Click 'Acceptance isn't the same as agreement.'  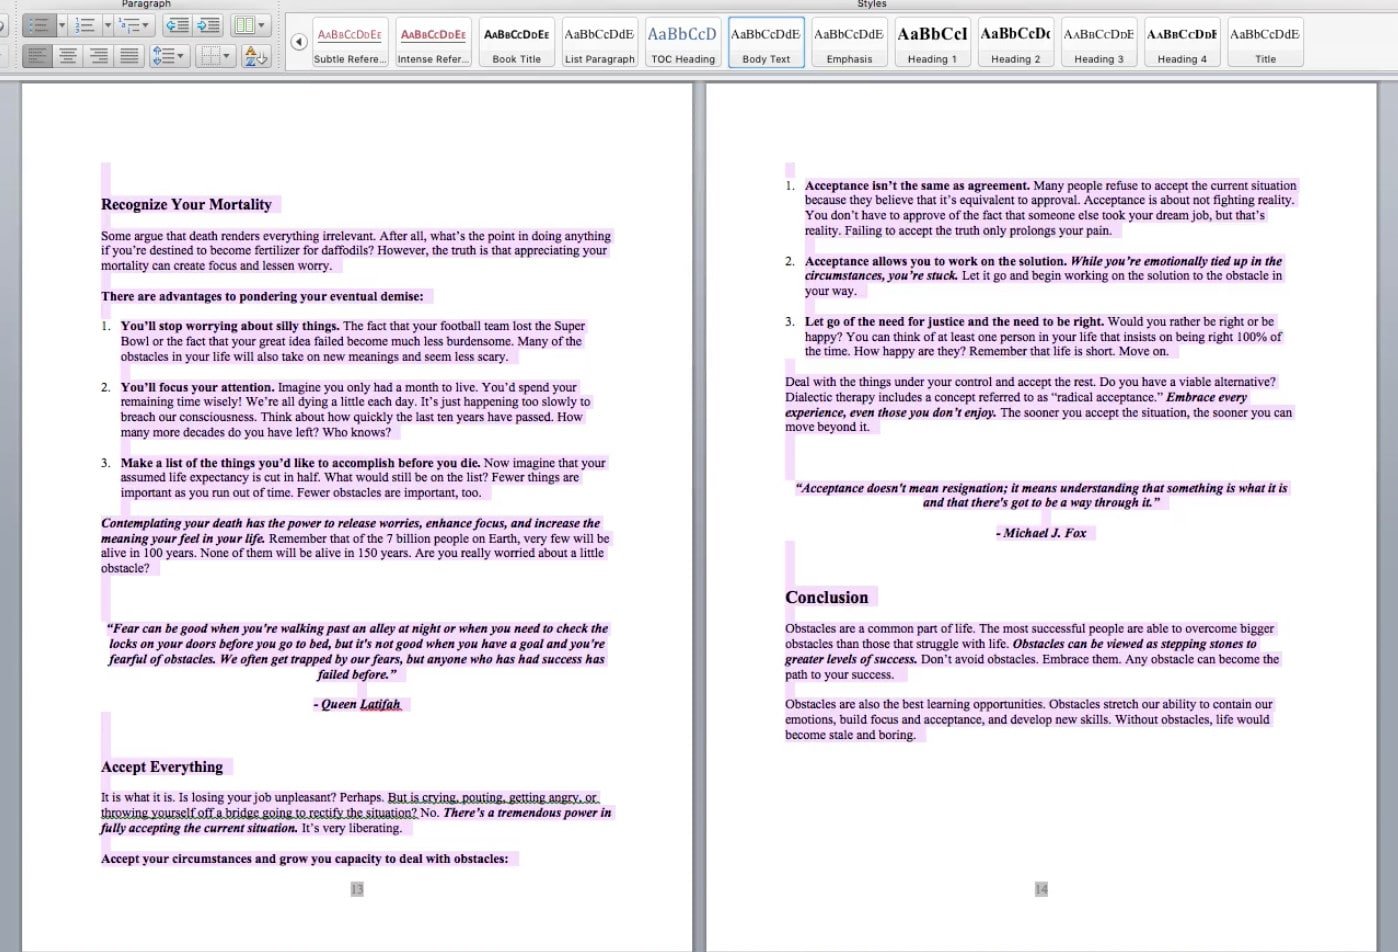pos(917,185)
